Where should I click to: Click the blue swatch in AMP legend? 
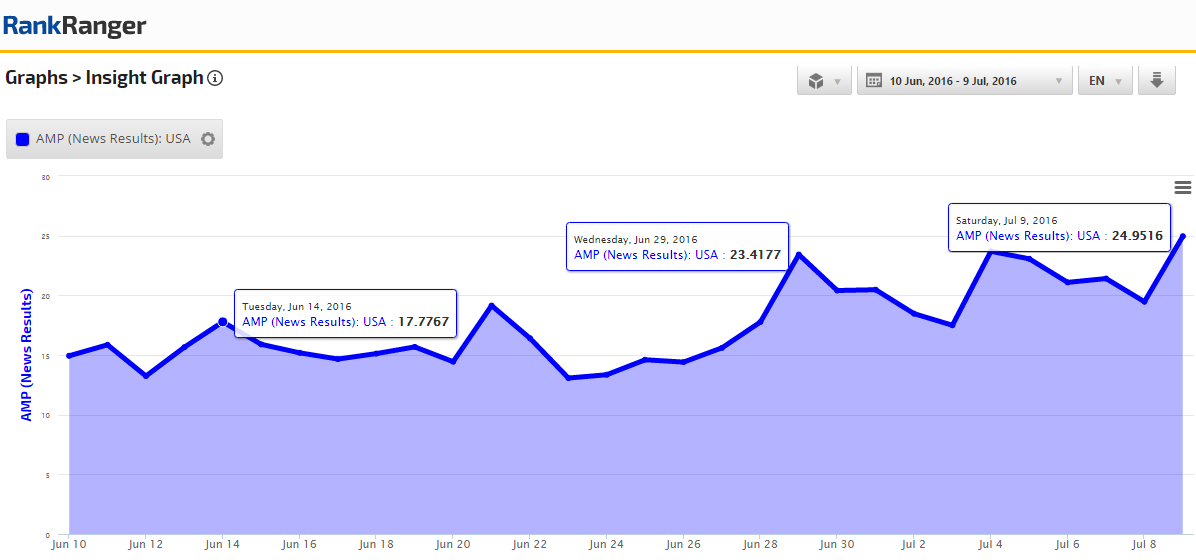point(23,139)
